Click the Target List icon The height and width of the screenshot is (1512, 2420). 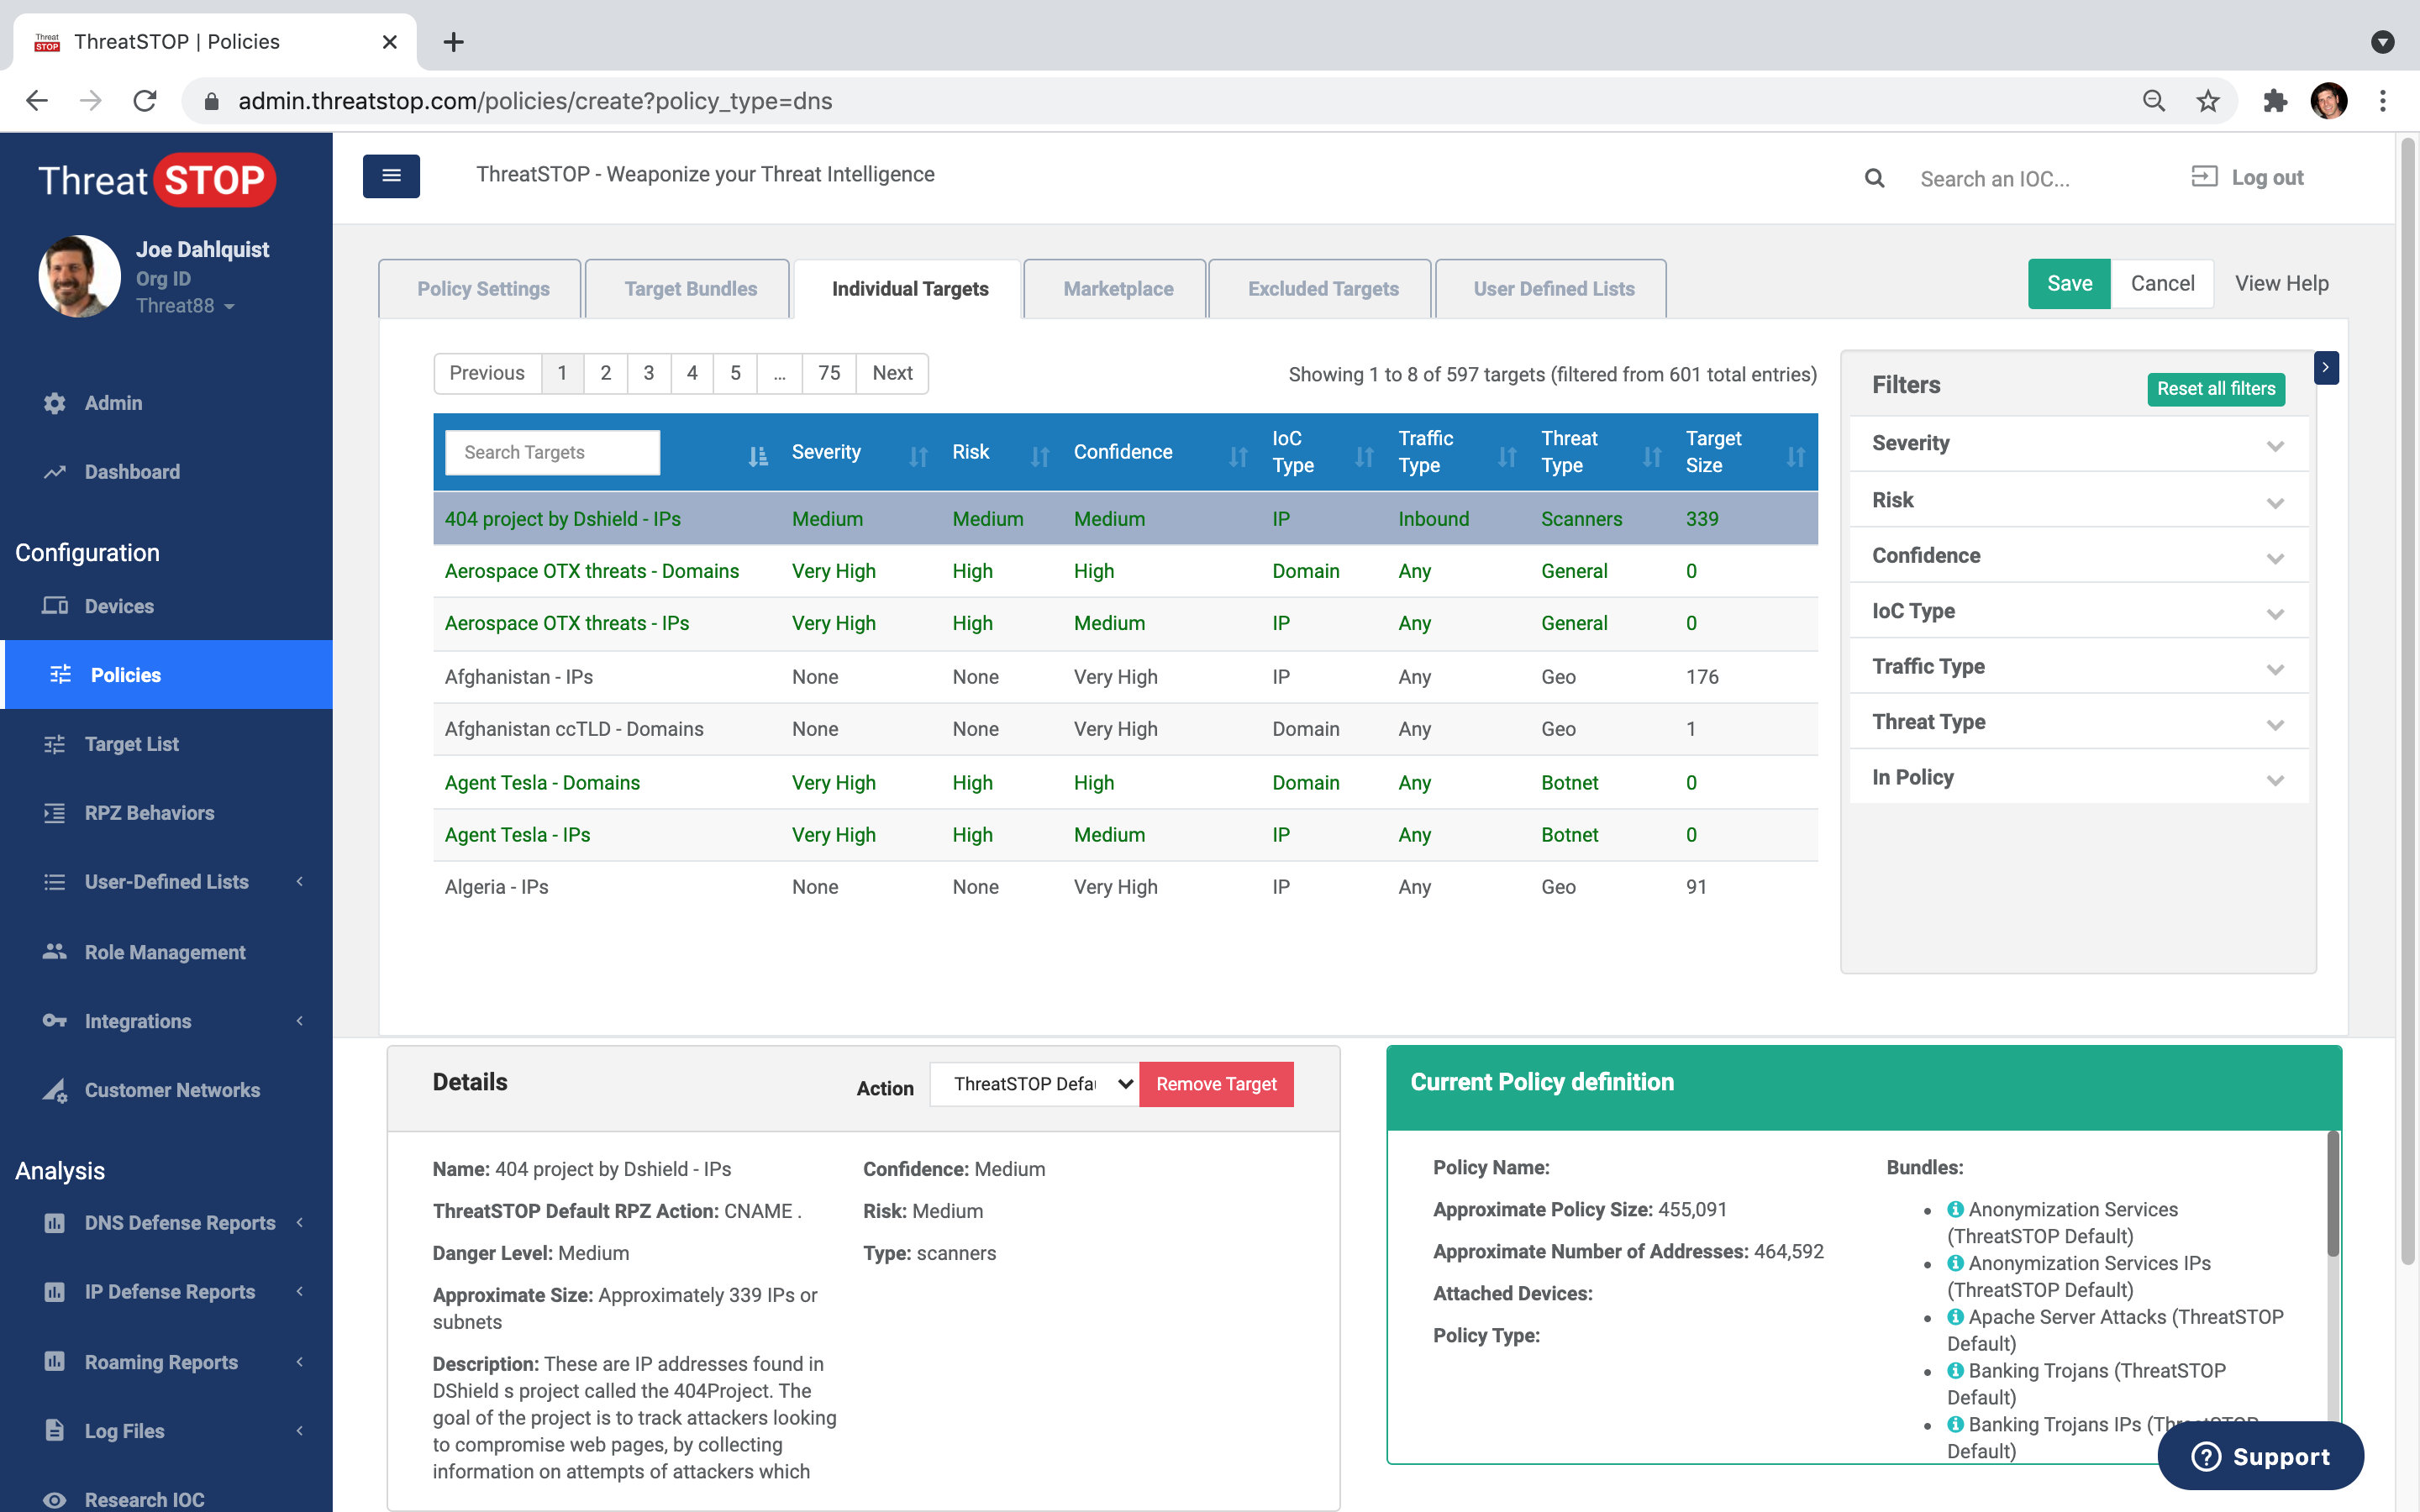click(x=54, y=744)
